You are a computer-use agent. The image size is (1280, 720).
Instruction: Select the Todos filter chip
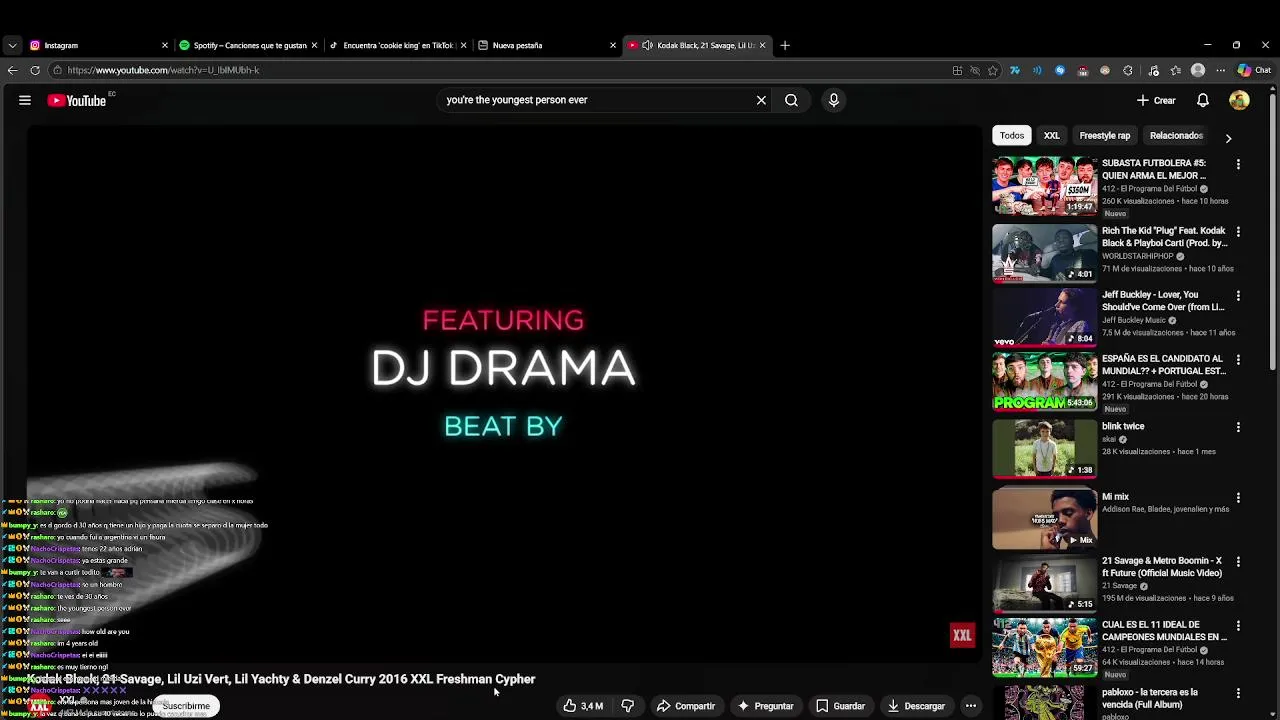(1012, 135)
